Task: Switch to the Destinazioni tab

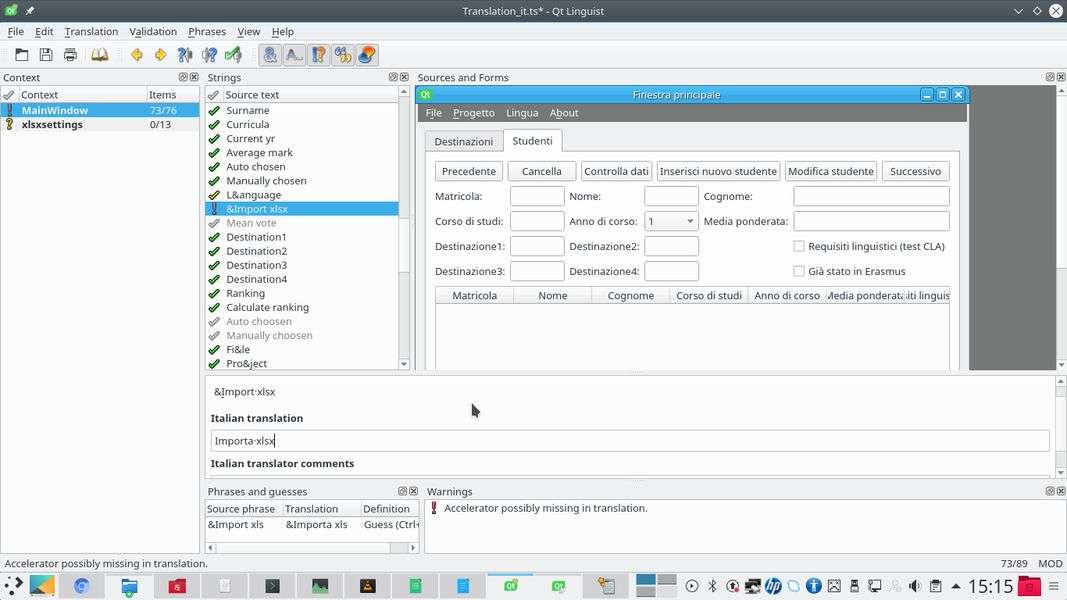Action: [463, 141]
